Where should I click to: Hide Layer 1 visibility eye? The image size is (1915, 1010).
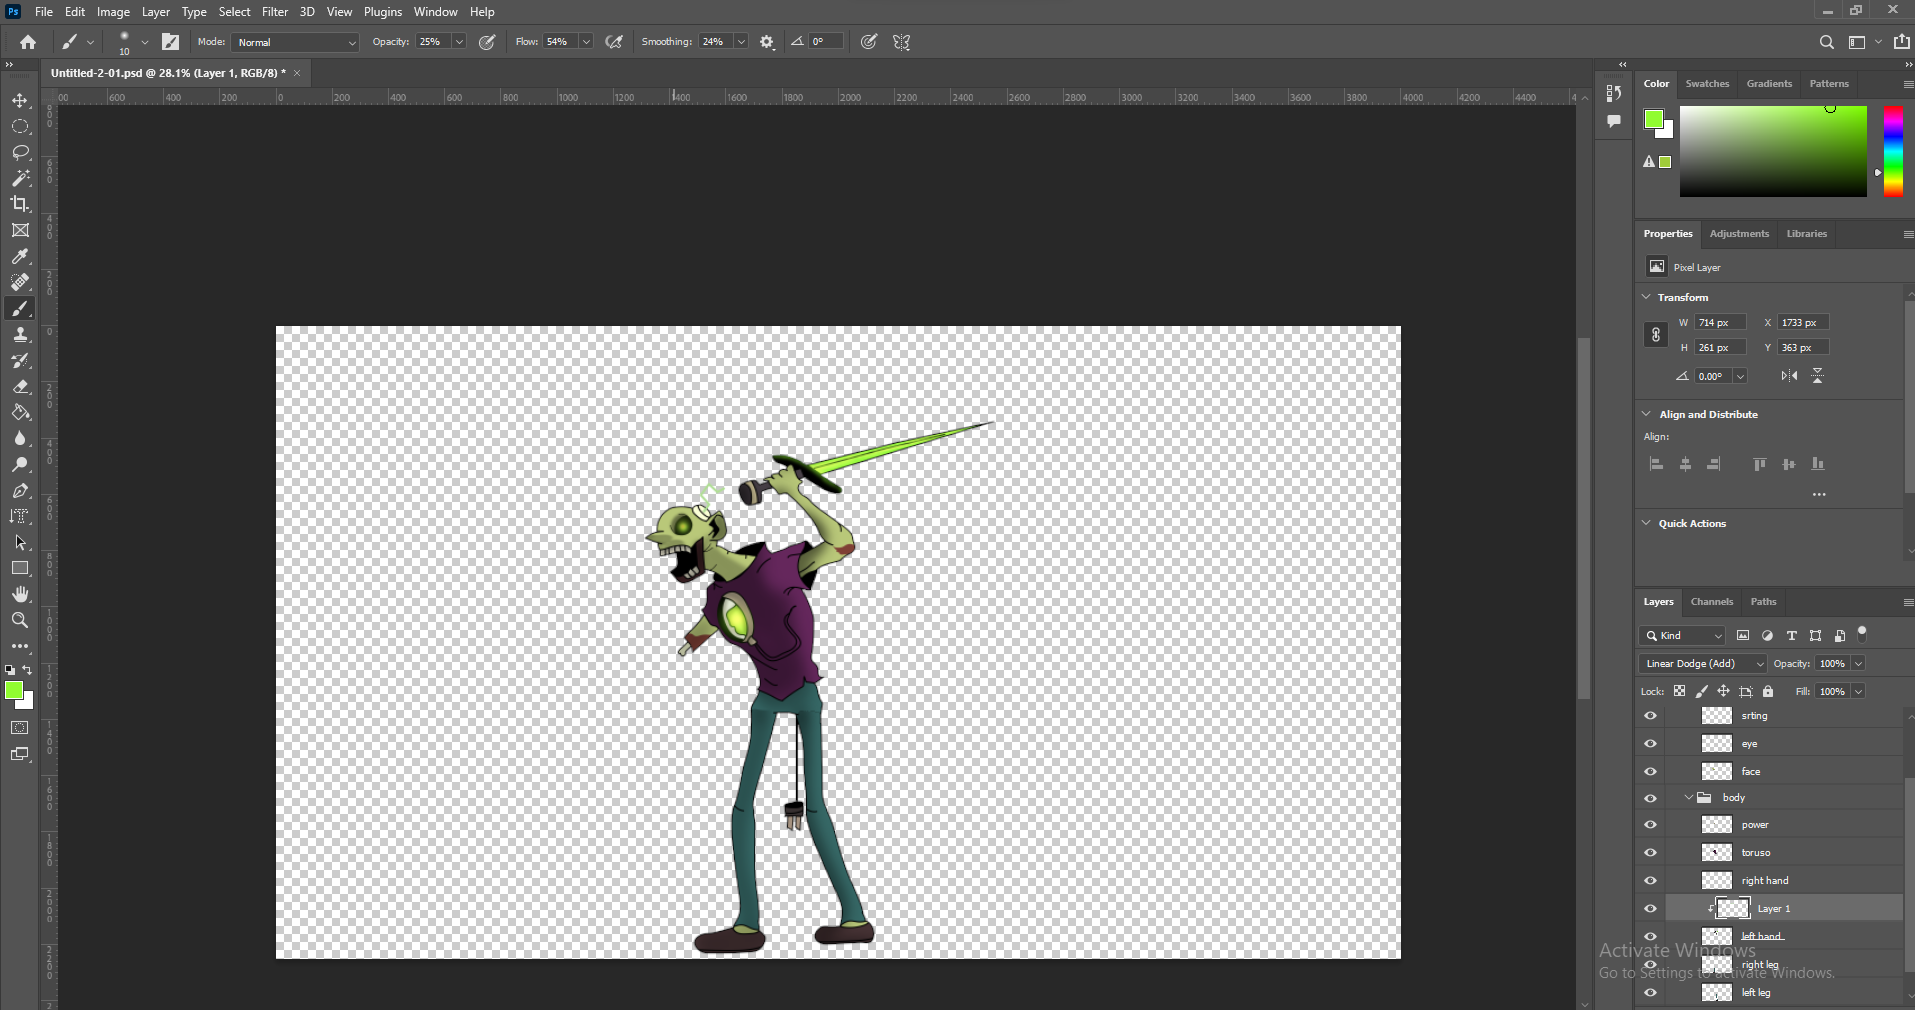(x=1650, y=909)
